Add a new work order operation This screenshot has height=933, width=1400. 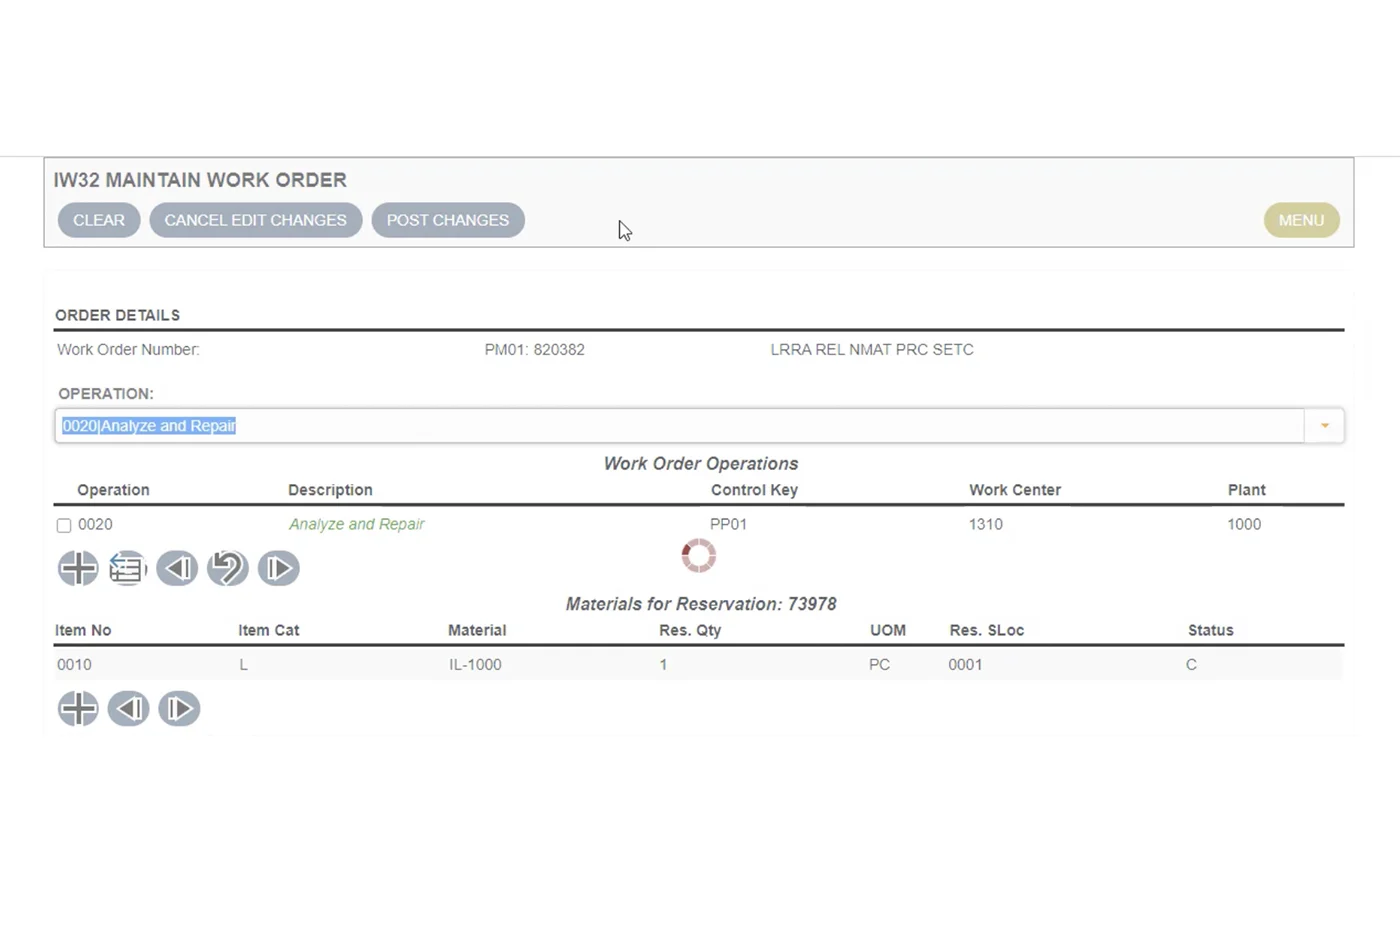coord(78,568)
